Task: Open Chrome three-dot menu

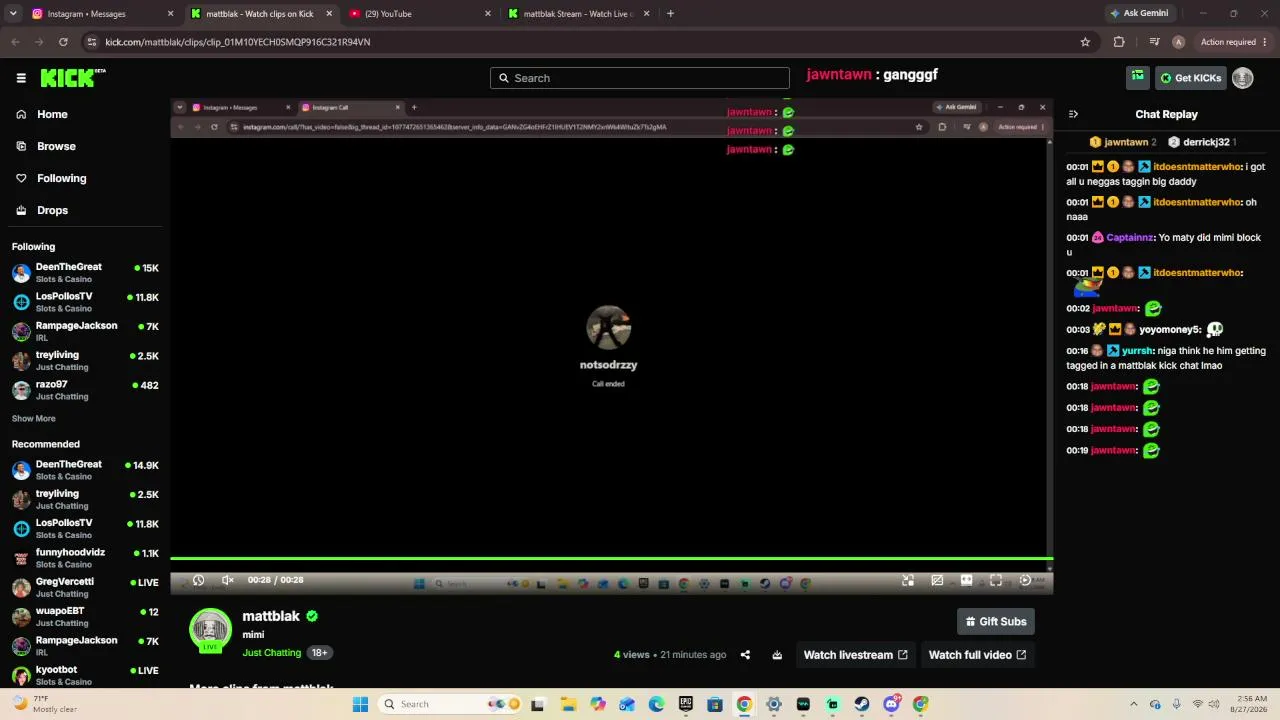Action: tap(1267, 42)
